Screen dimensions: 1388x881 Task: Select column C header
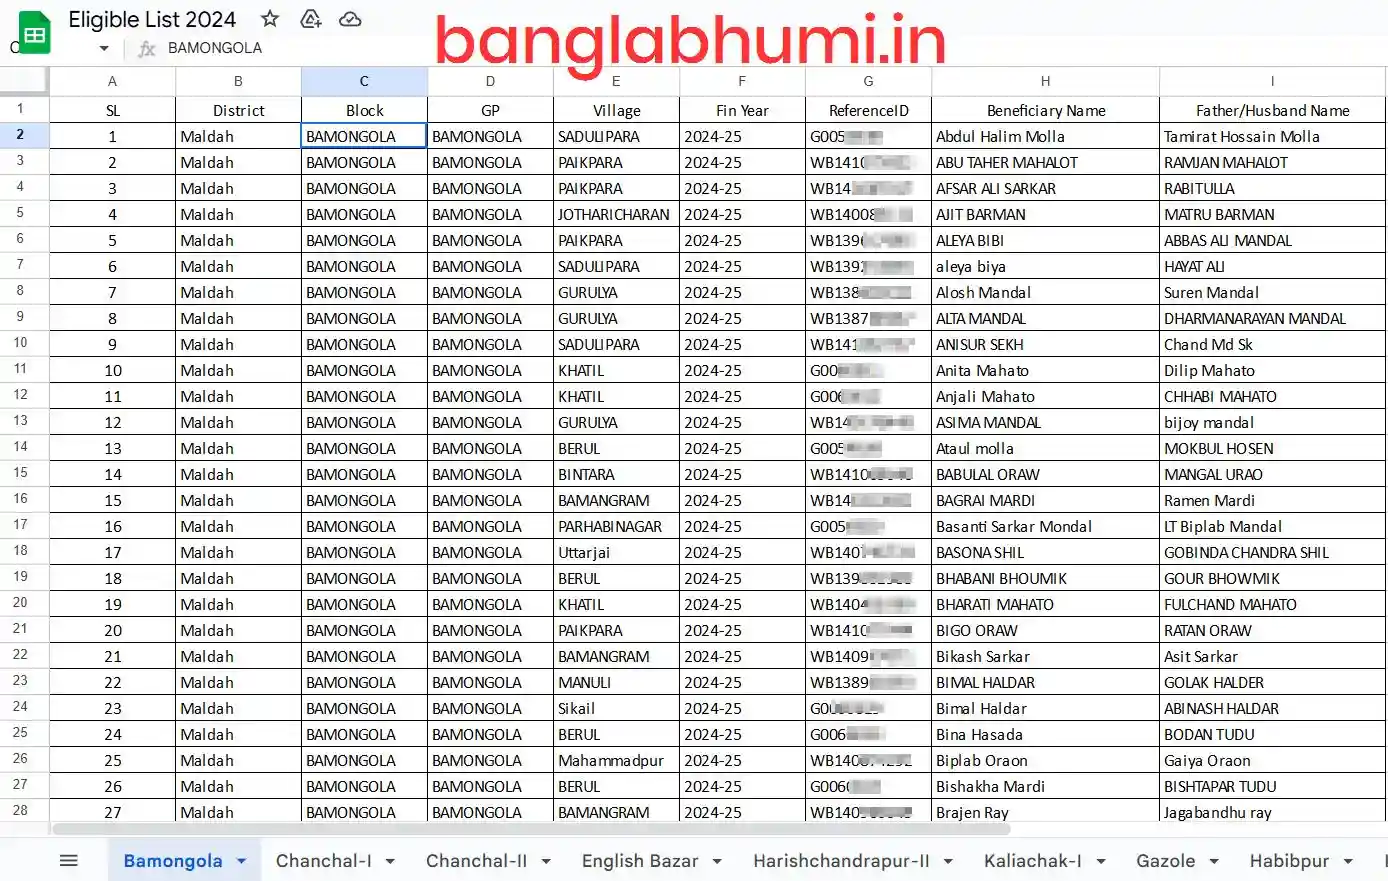(364, 81)
